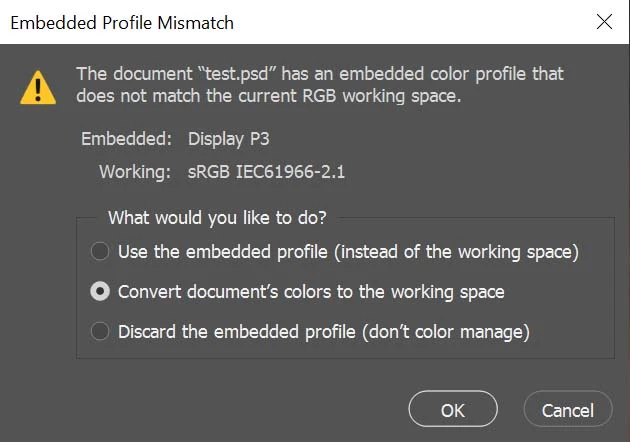Screen dimensions: 630x442
Task: Click the 'Working:' field label
Action: click(x=135, y=172)
